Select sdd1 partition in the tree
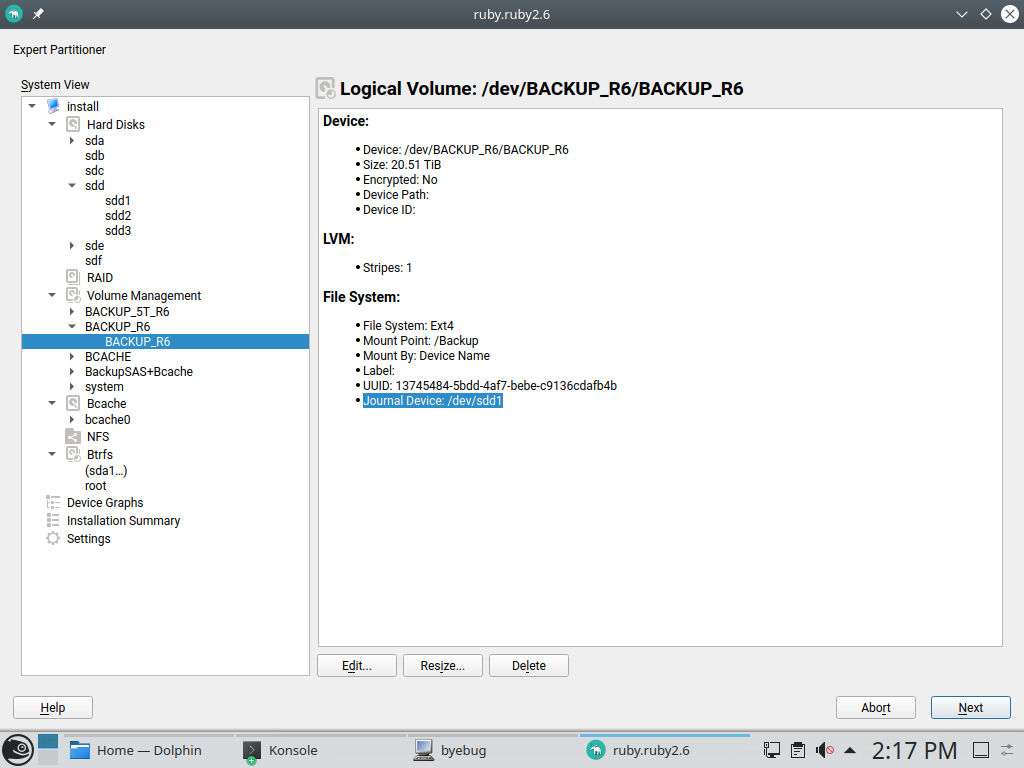This screenshot has width=1024, height=768. pos(118,201)
